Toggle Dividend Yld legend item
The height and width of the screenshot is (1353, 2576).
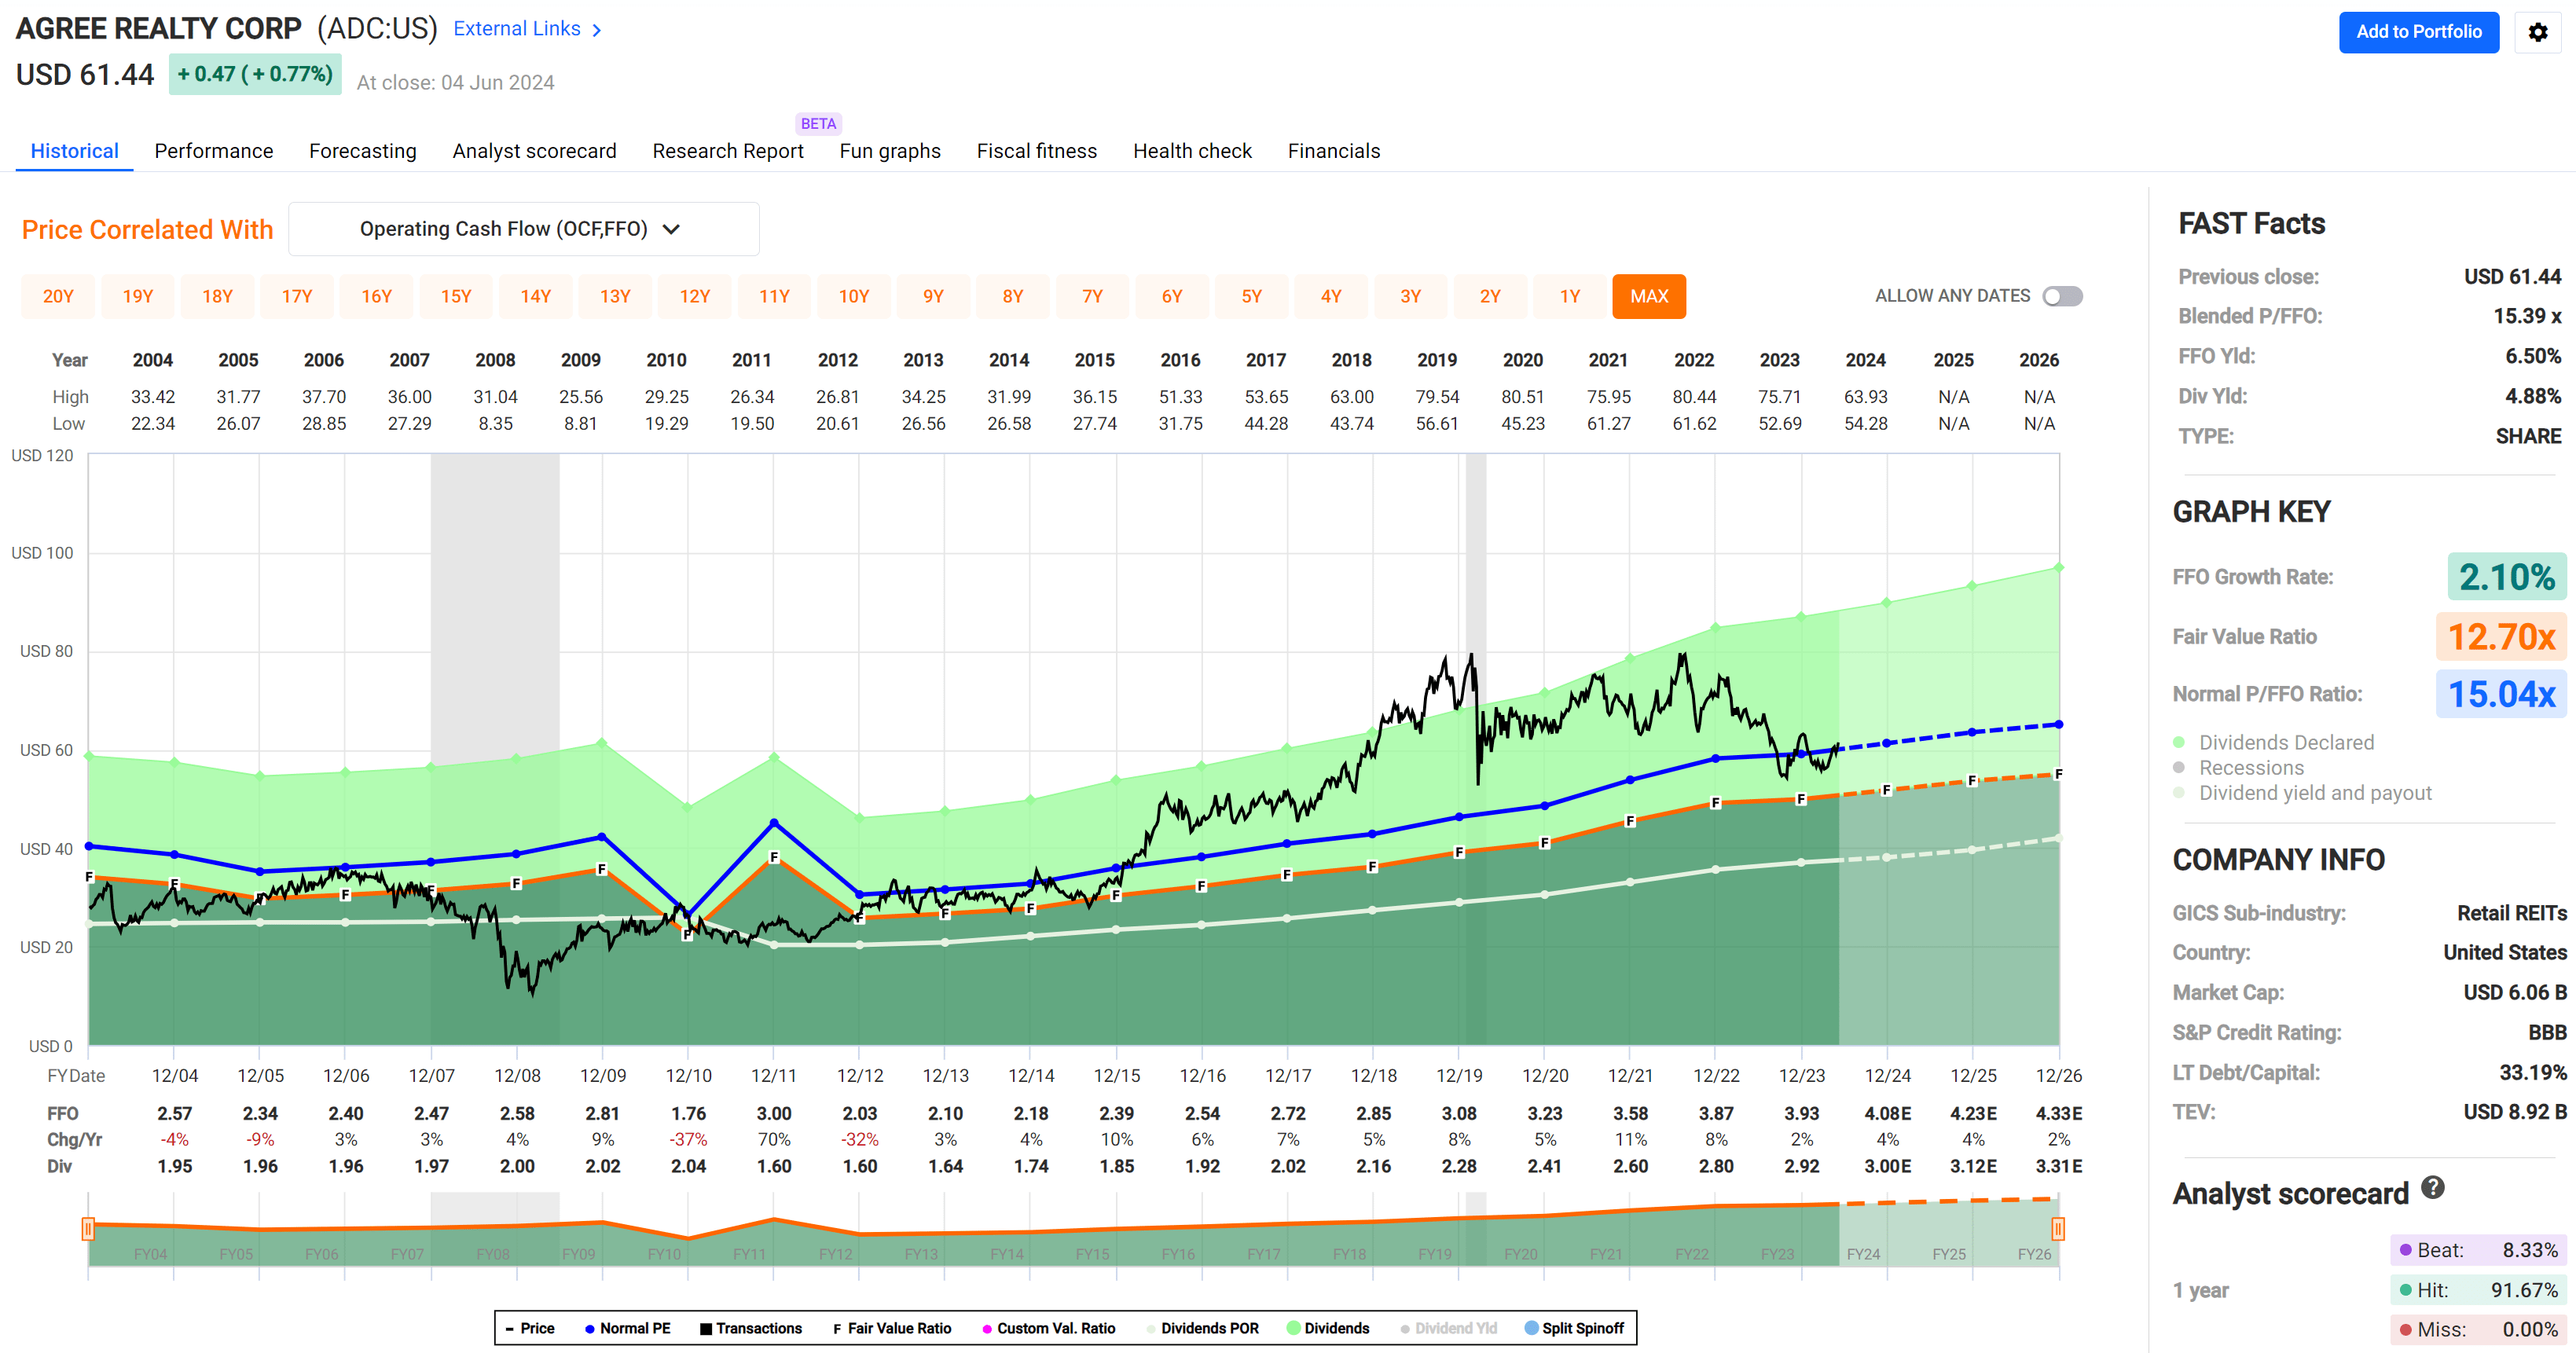[x=1448, y=1328]
